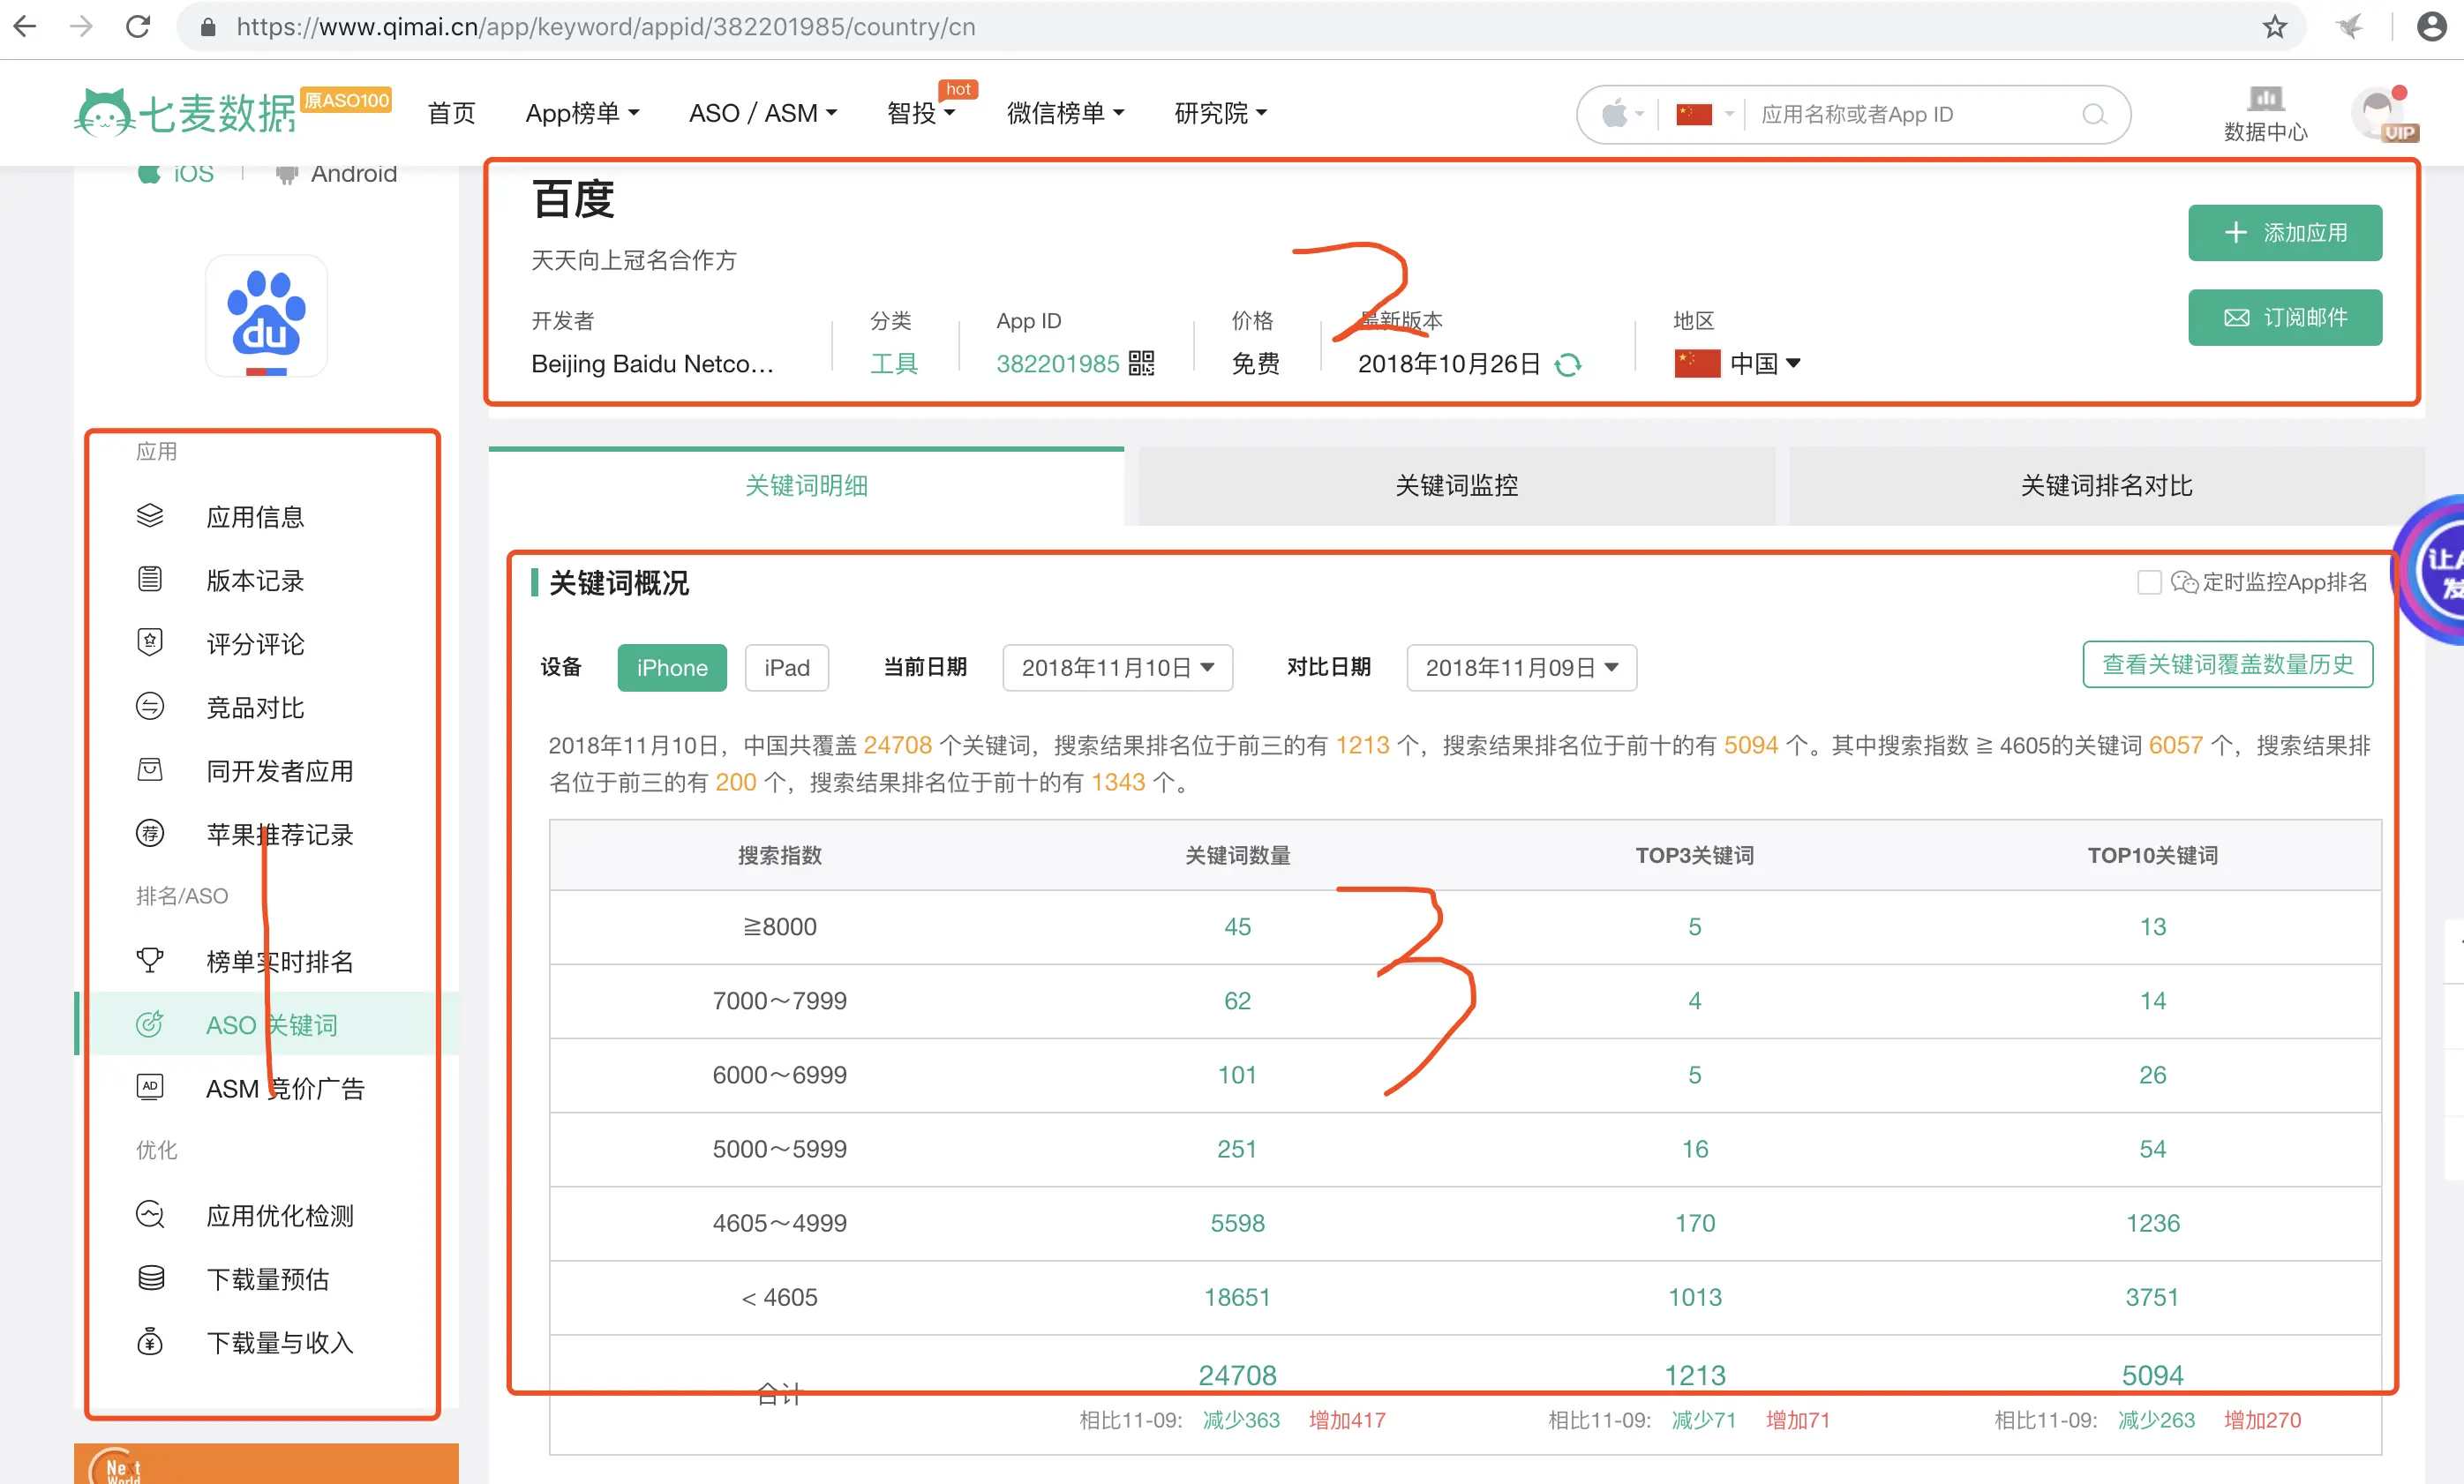This screenshot has height=1484, width=2464.
Task: Open the 地区 中国 dropdown
Action: (1738, 364)
